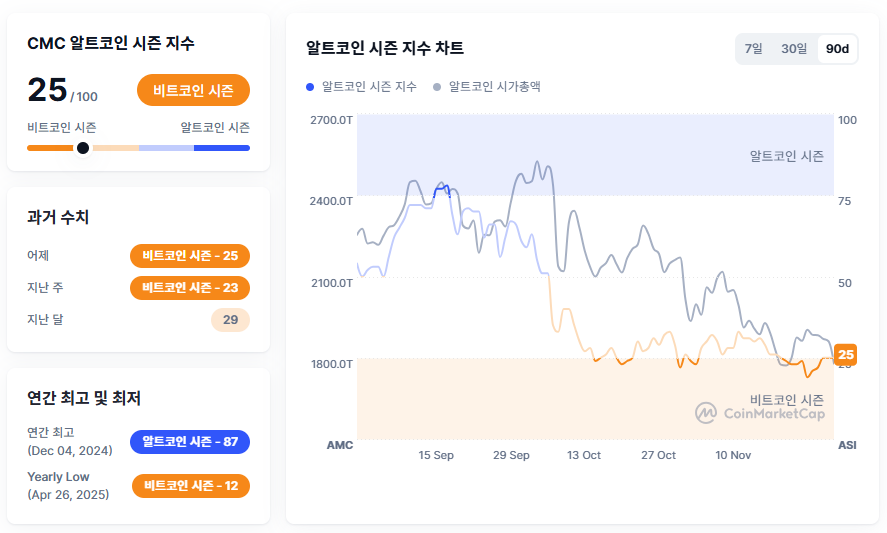Click the season index slider black handle
The width and height of the screenshot is (887, 533).
(83, 148)
